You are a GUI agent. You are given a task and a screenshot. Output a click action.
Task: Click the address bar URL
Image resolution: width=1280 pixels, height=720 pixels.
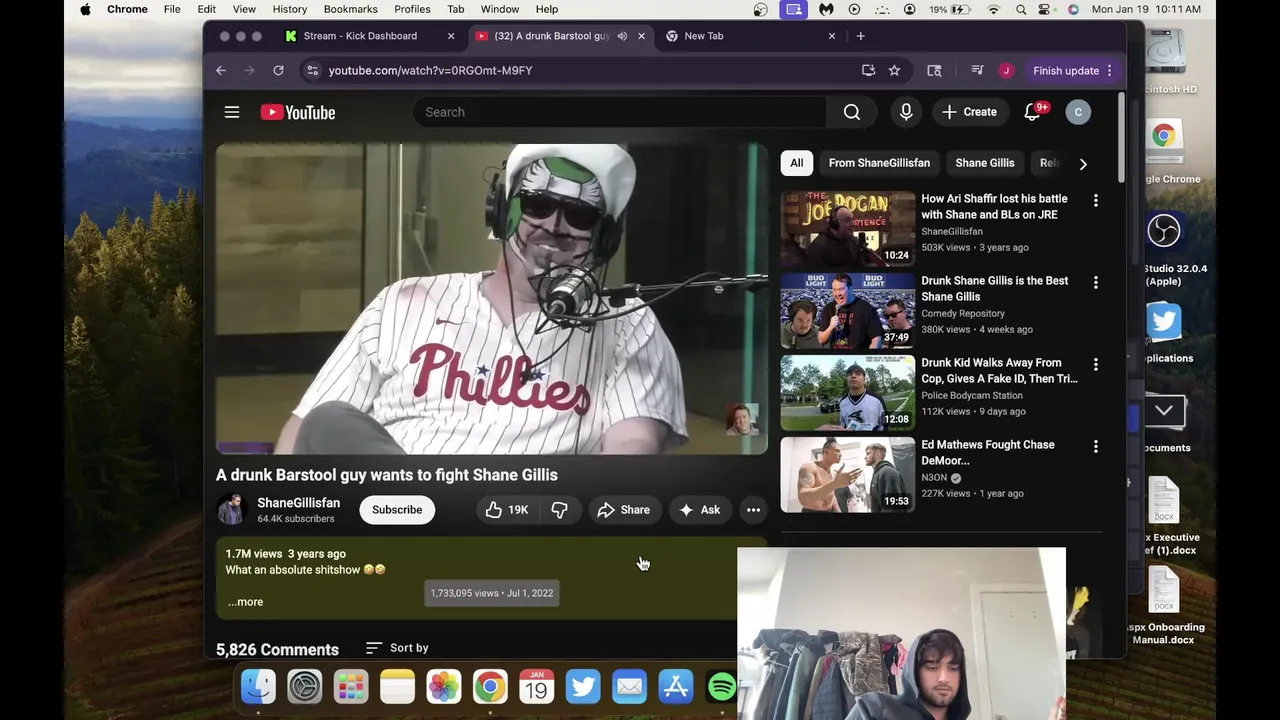pyautogui.click(x=430, y=70)
